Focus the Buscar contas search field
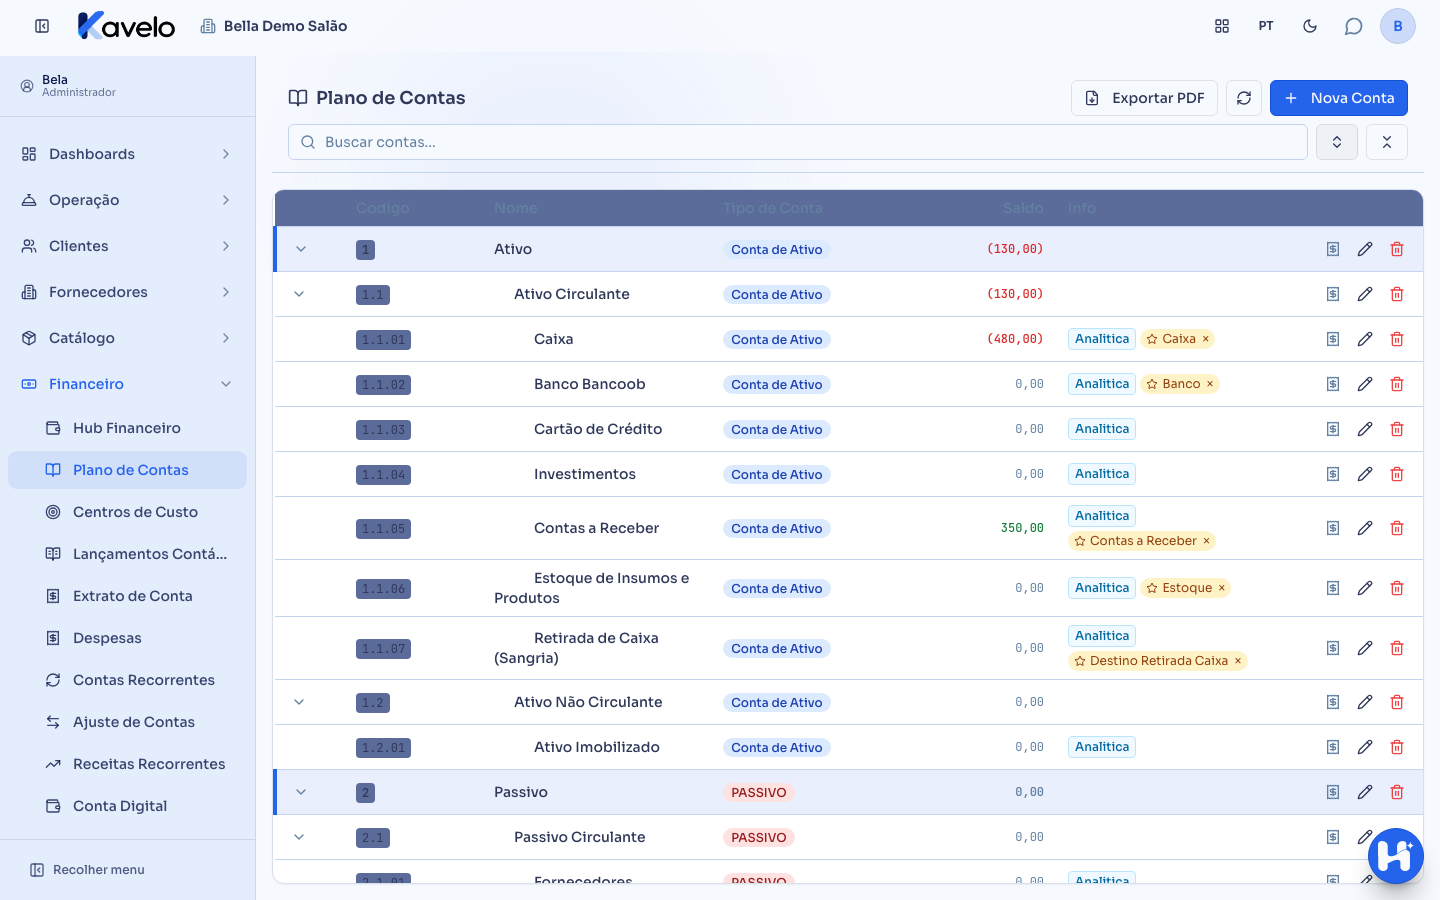This screenshot has height=900, width=1440. tap(798, 142)
